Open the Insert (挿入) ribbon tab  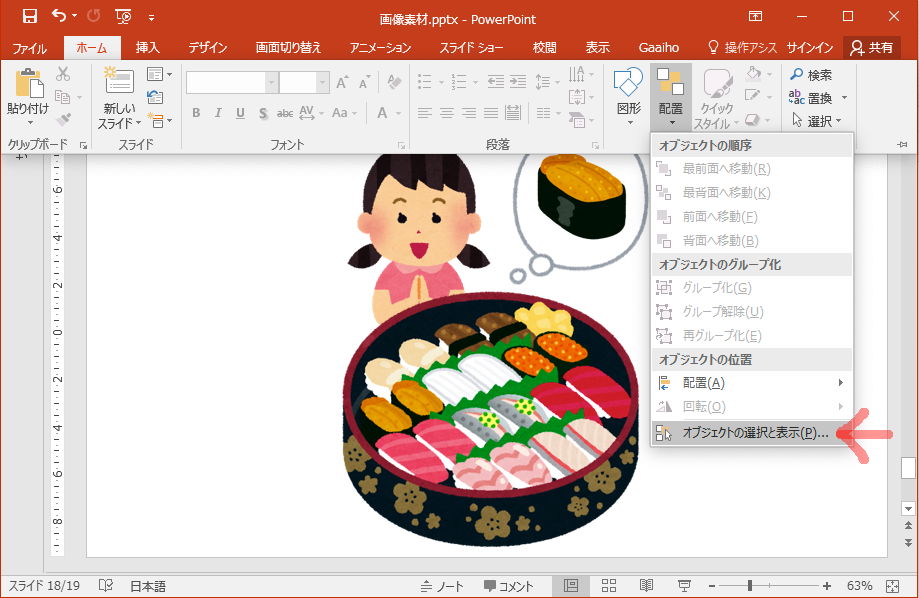tap(148, 47)
